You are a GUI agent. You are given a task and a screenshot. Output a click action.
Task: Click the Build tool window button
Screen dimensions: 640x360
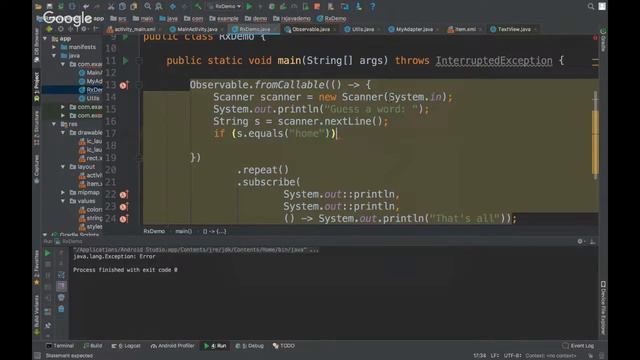tap(93, 346)
